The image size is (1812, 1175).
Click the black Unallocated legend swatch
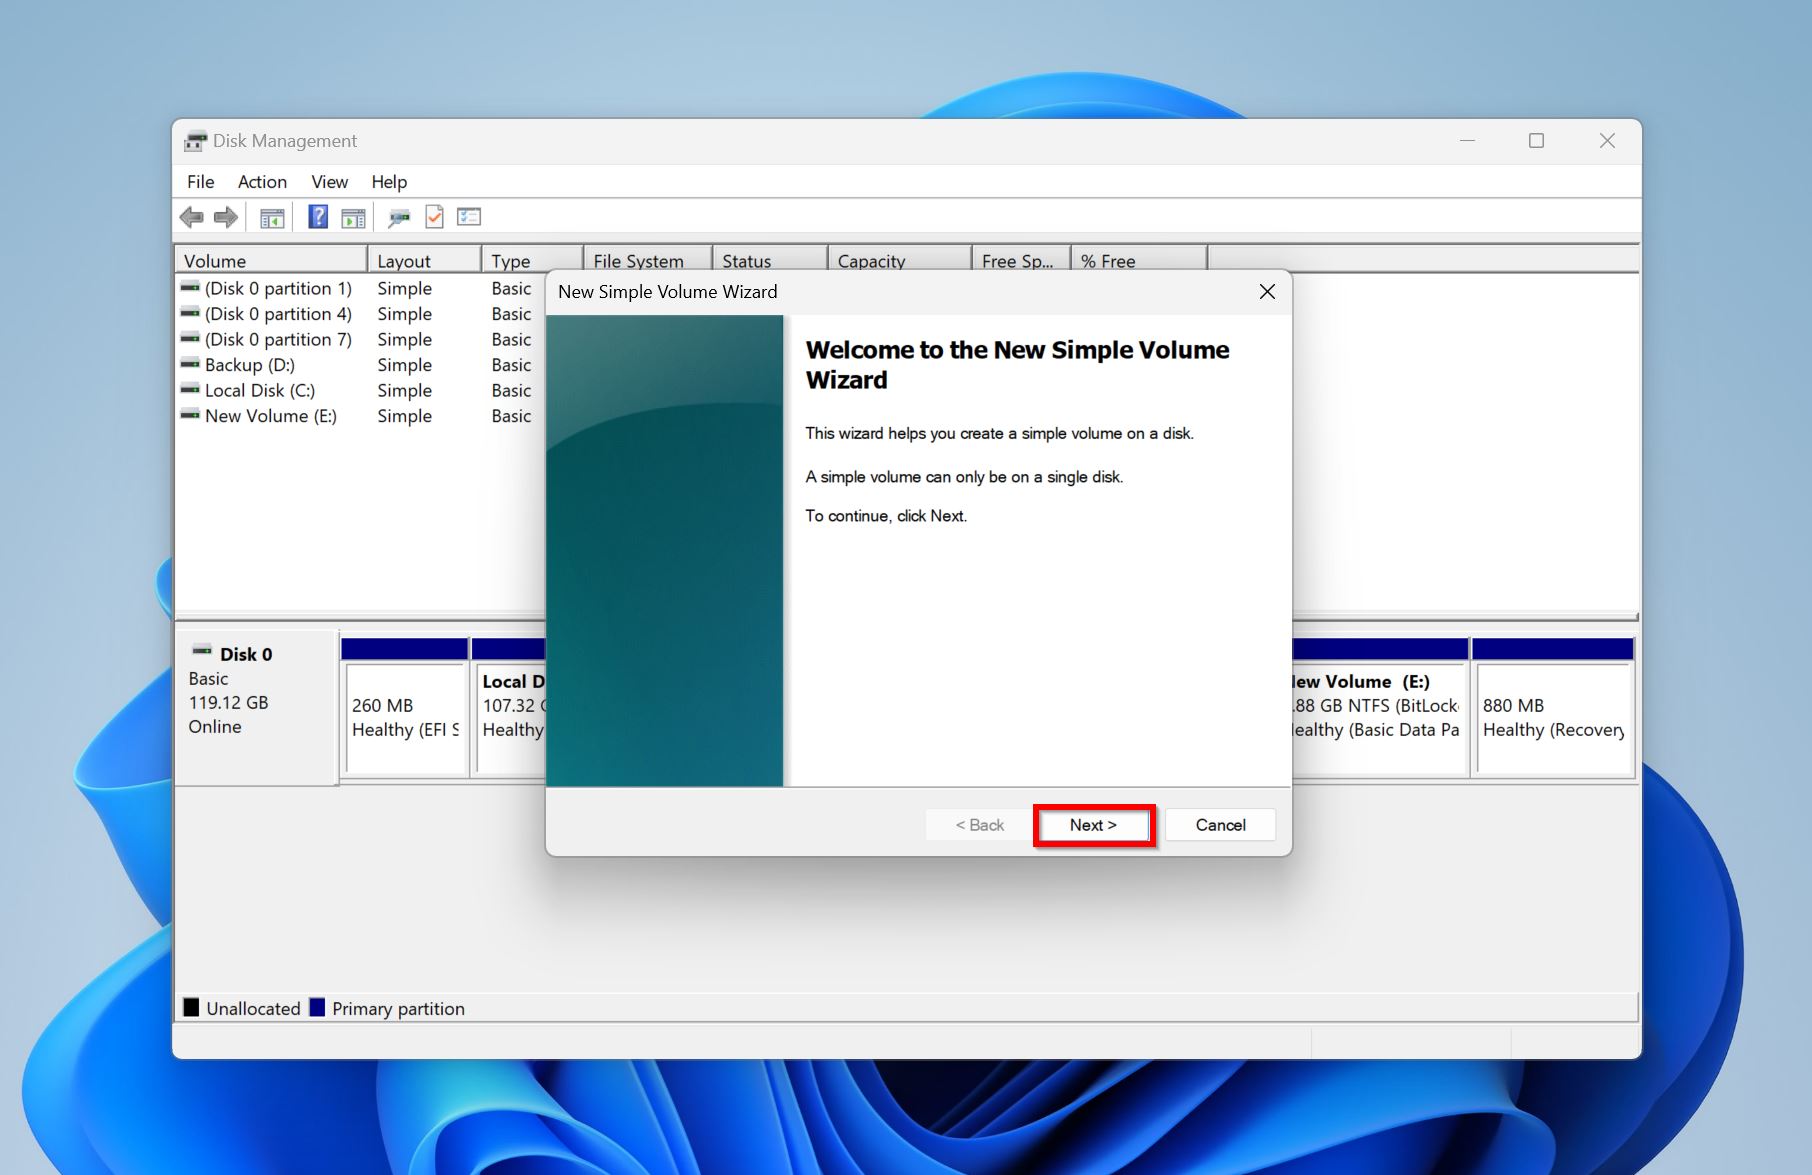(x=191, y=1007)
